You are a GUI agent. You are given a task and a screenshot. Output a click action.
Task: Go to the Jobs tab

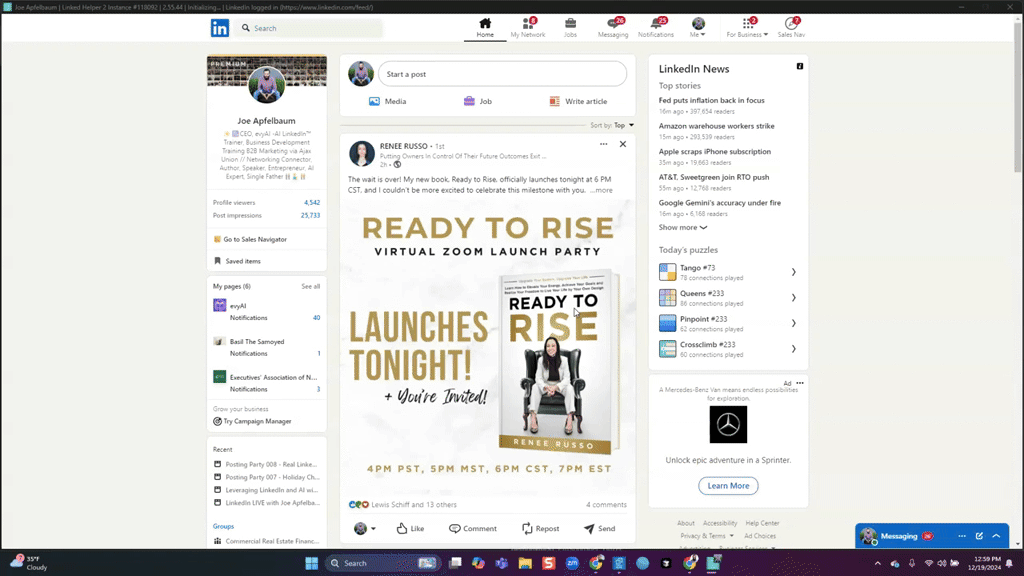[570, 27]
